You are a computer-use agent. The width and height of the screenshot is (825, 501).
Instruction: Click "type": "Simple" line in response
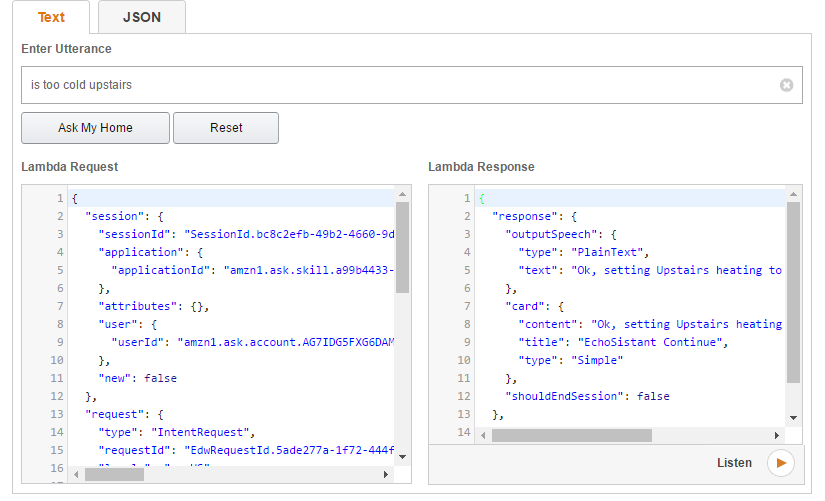click(x=570, y=360)
